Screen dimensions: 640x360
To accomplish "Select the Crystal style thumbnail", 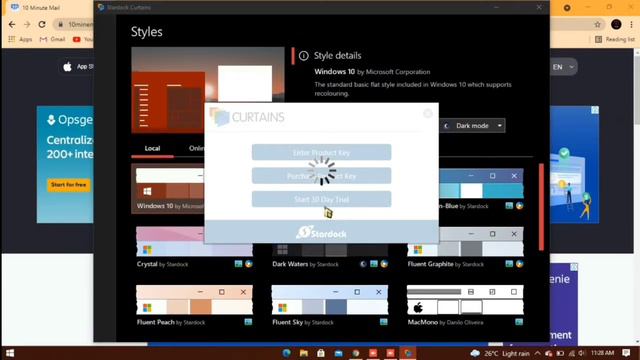I will (194, 241).
